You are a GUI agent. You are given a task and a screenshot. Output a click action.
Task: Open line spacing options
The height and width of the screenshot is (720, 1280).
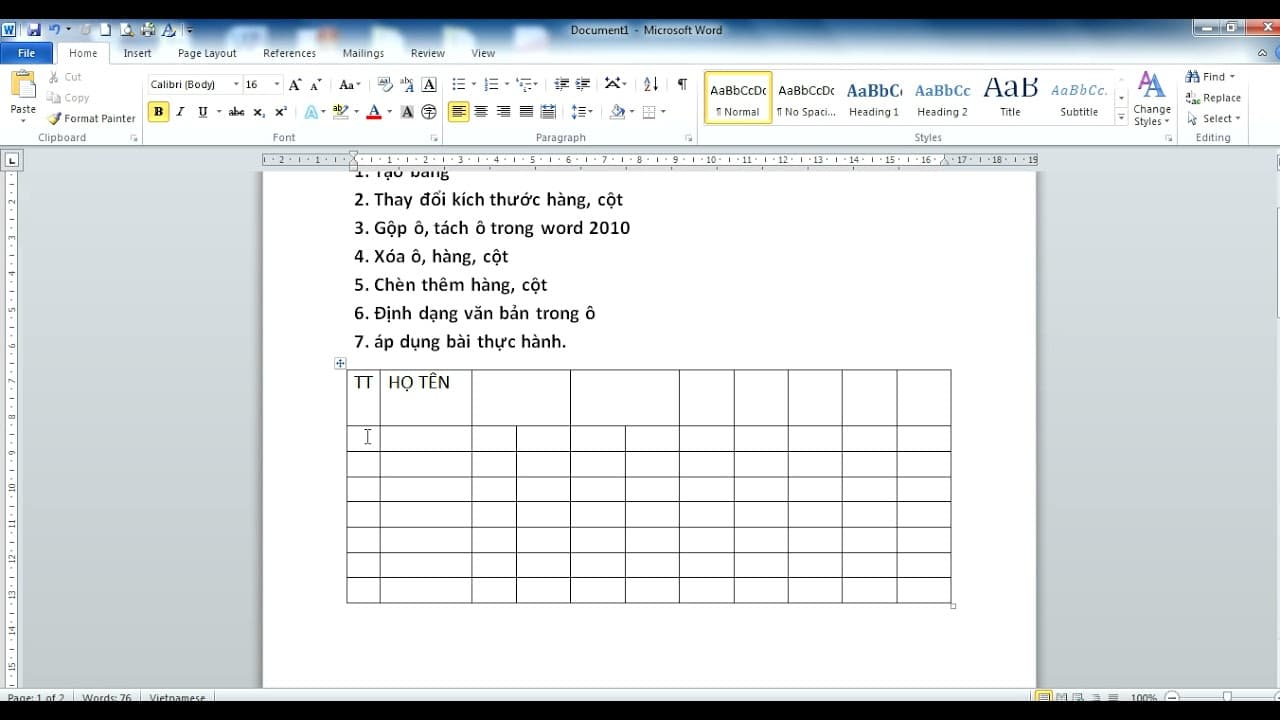[581, 112]
